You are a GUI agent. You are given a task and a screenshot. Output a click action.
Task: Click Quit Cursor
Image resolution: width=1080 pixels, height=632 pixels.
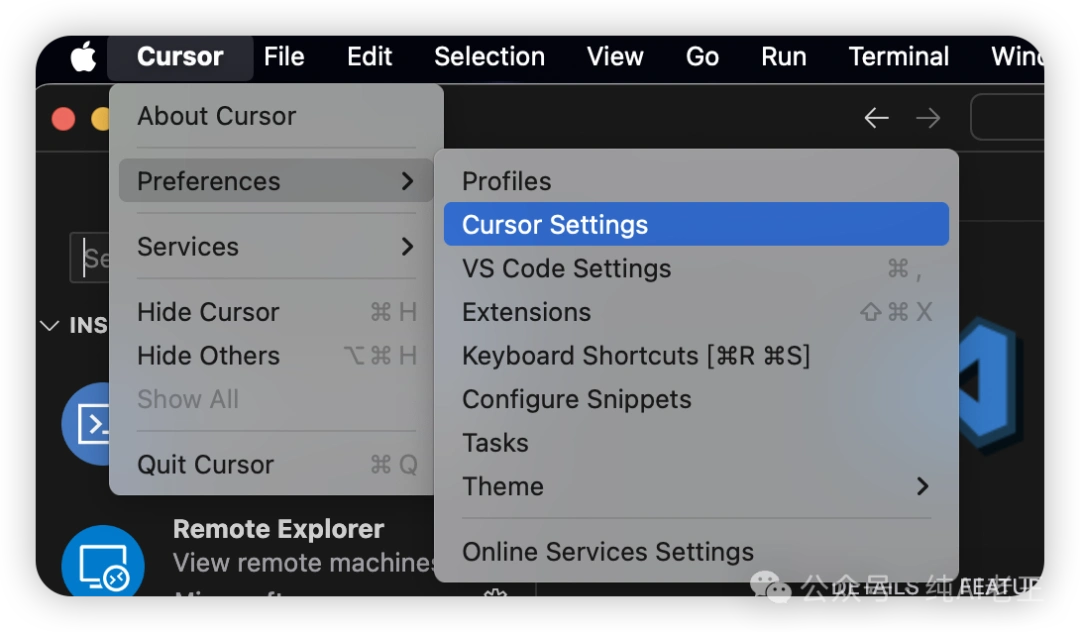coord(205,465)
